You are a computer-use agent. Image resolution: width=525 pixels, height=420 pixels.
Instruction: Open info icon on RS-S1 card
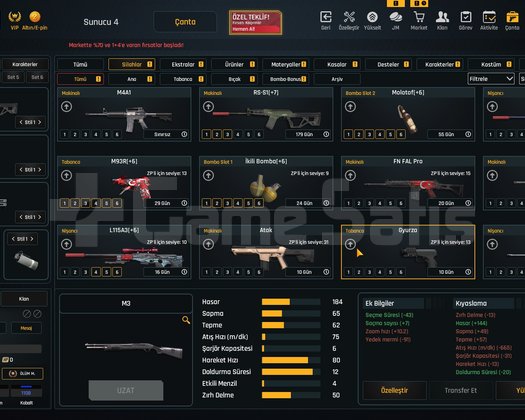pyautogui.click(x=326, y=134)
